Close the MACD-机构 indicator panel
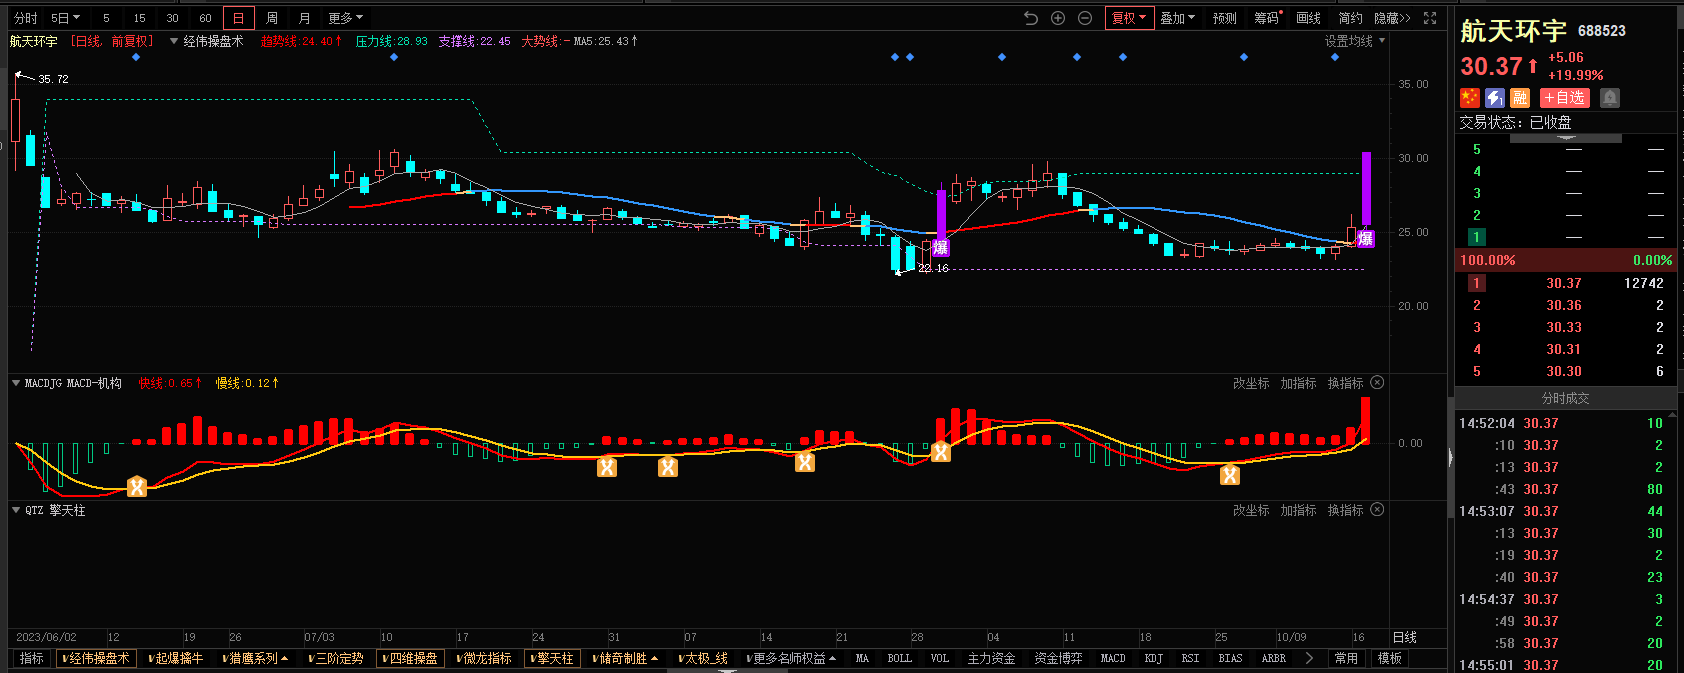Image resolution: width=1684 pixels, height=673 pixels. pos(1377,383)
